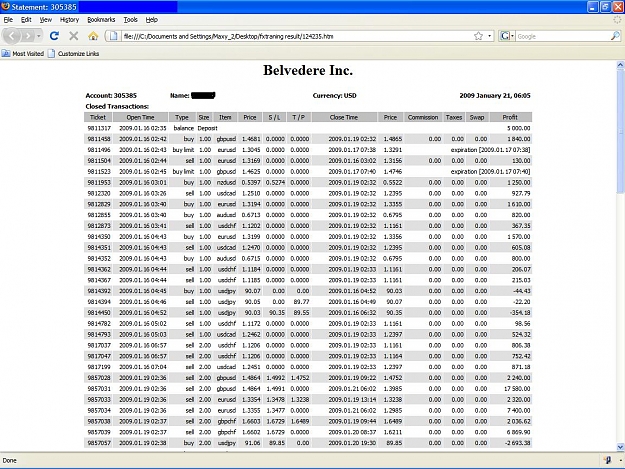625x469 pixels.
Task: Bookmark this page with the star icon
Action: coord(478,36)
